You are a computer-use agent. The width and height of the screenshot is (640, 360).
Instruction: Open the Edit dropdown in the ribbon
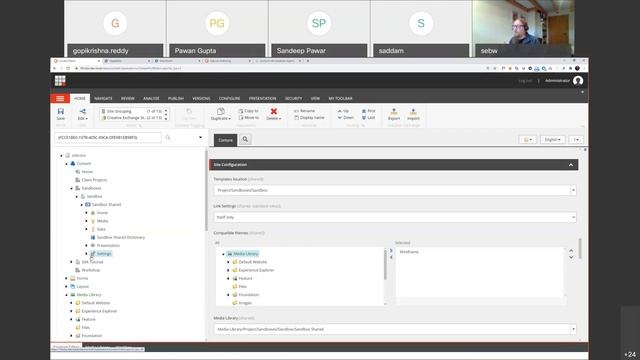pyautogui.click(x=83, y=114)
